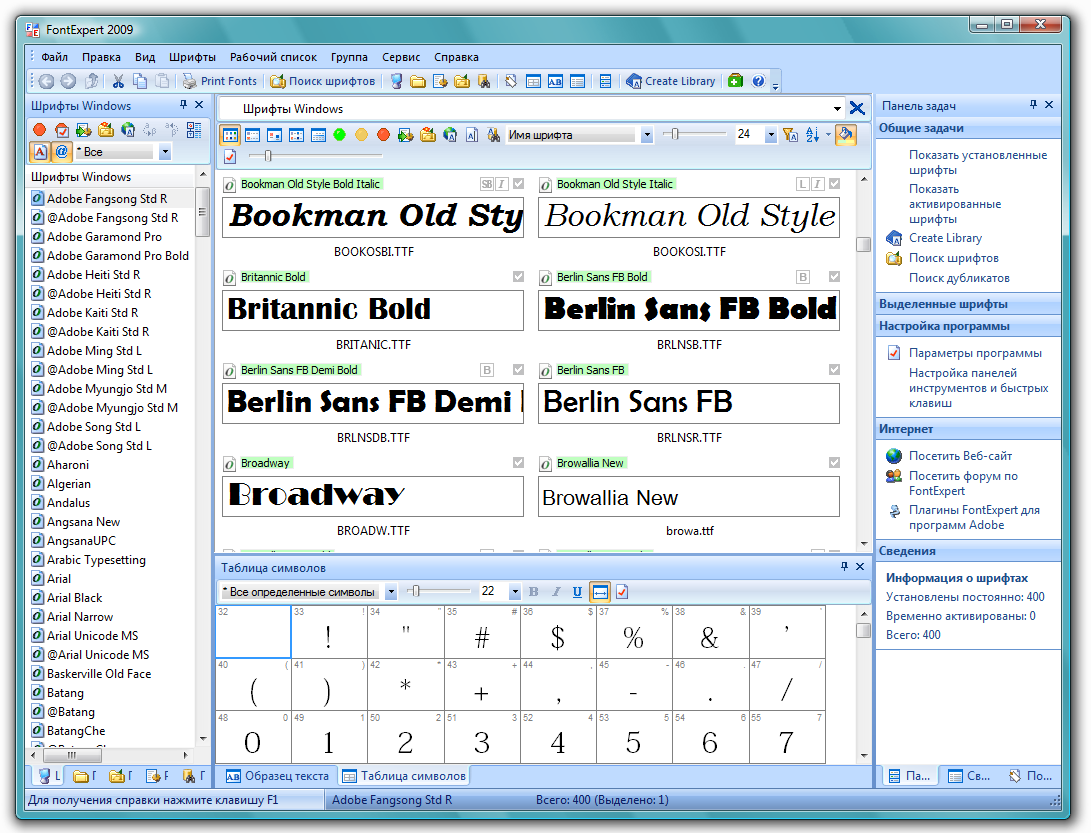Image resolution: width=1091 pixels, height=833 pixels.
Task: Click the AB text sample view icon
Action: click(555, 81)
